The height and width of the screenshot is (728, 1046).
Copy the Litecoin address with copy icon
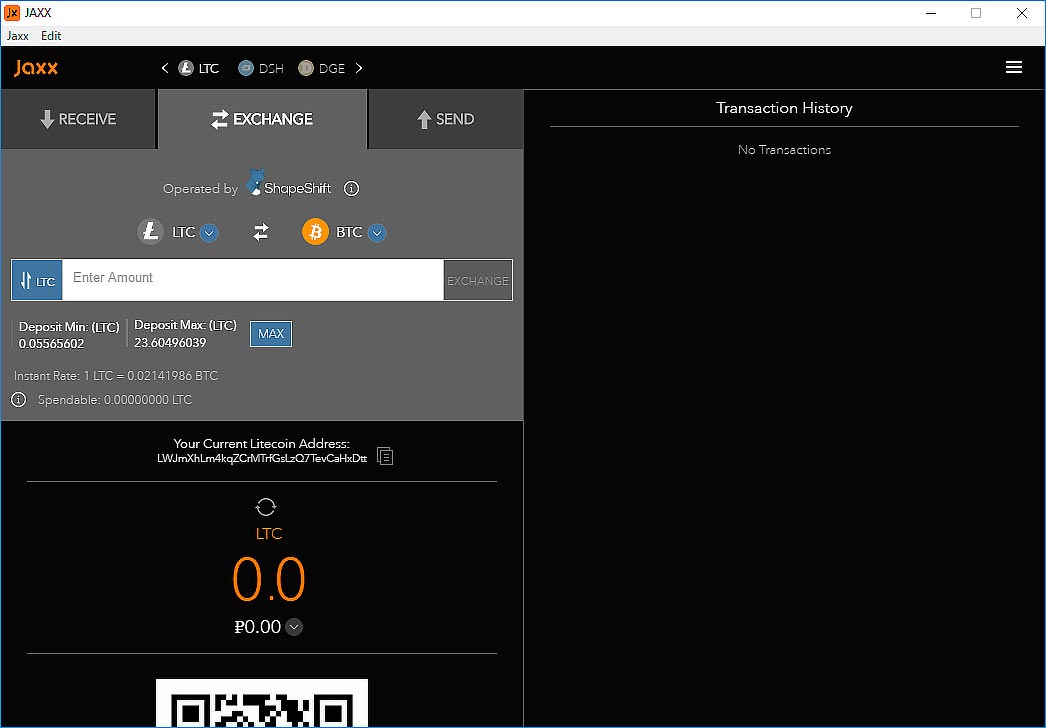pos(385,456)
